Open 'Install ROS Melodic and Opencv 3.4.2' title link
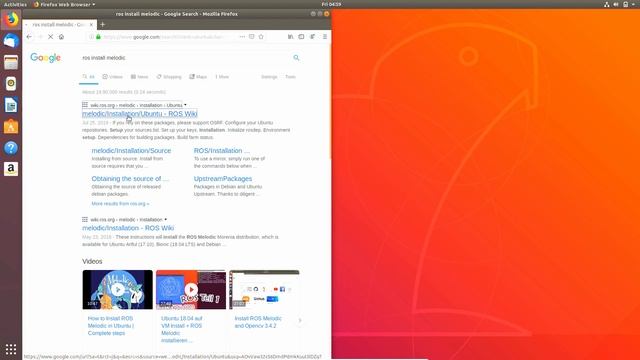 [x=258, y=322]
